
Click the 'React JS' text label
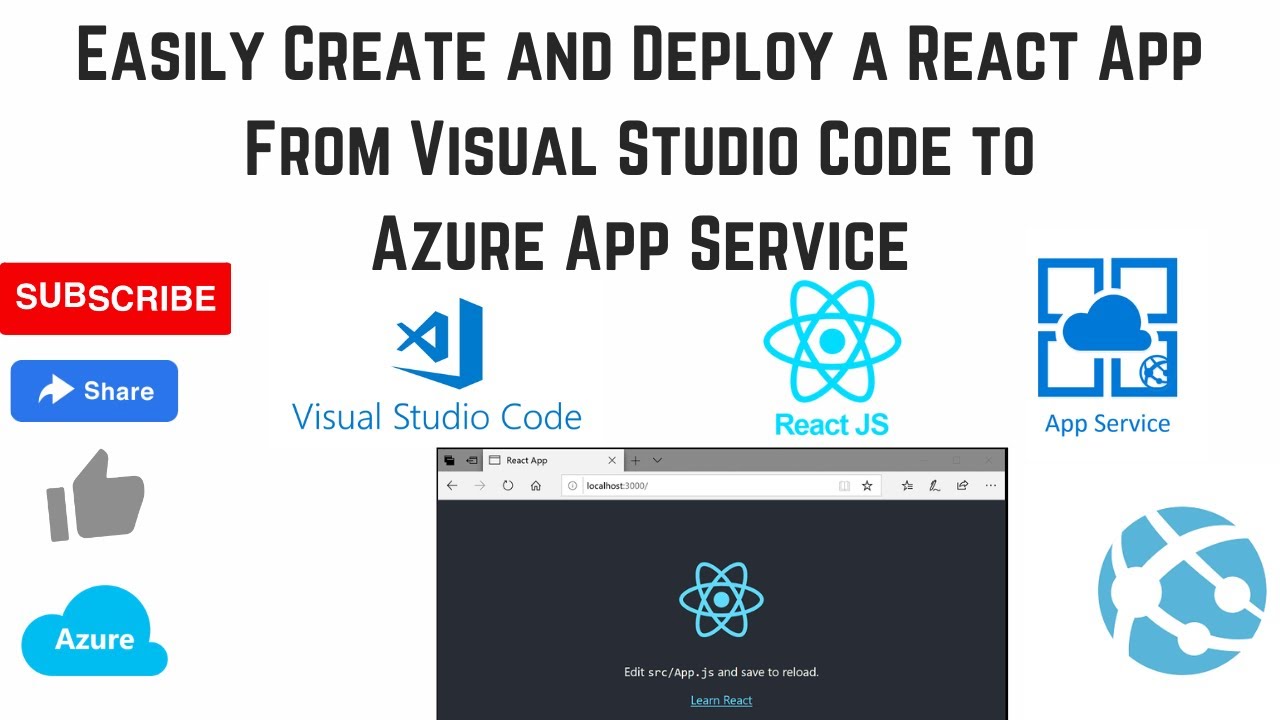click(x=832, y=423)
